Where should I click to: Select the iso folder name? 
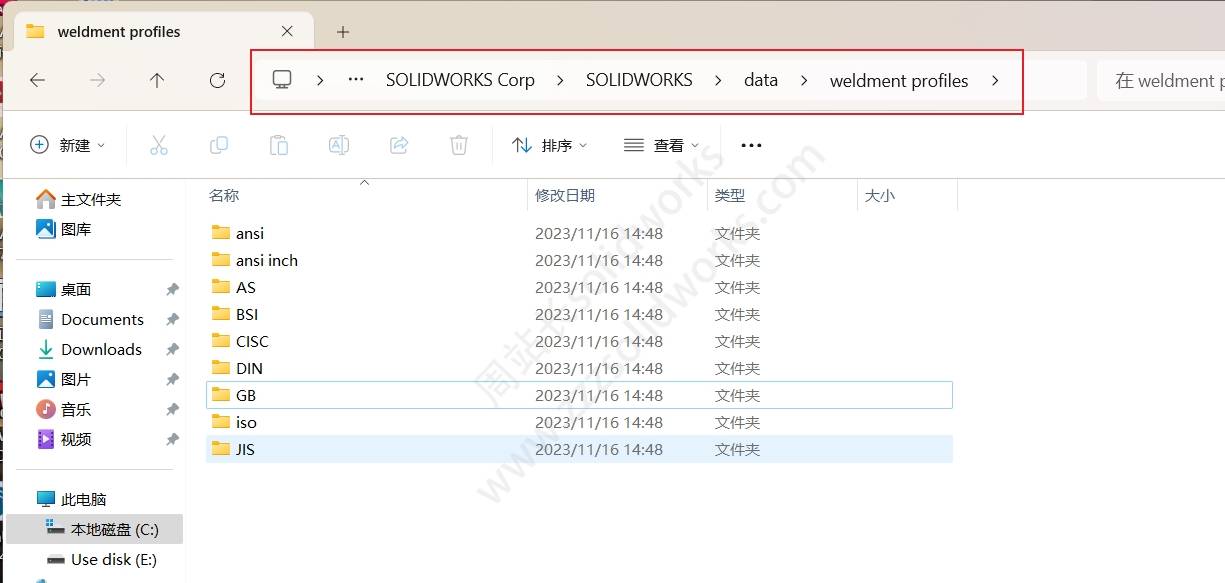(246, 422)
